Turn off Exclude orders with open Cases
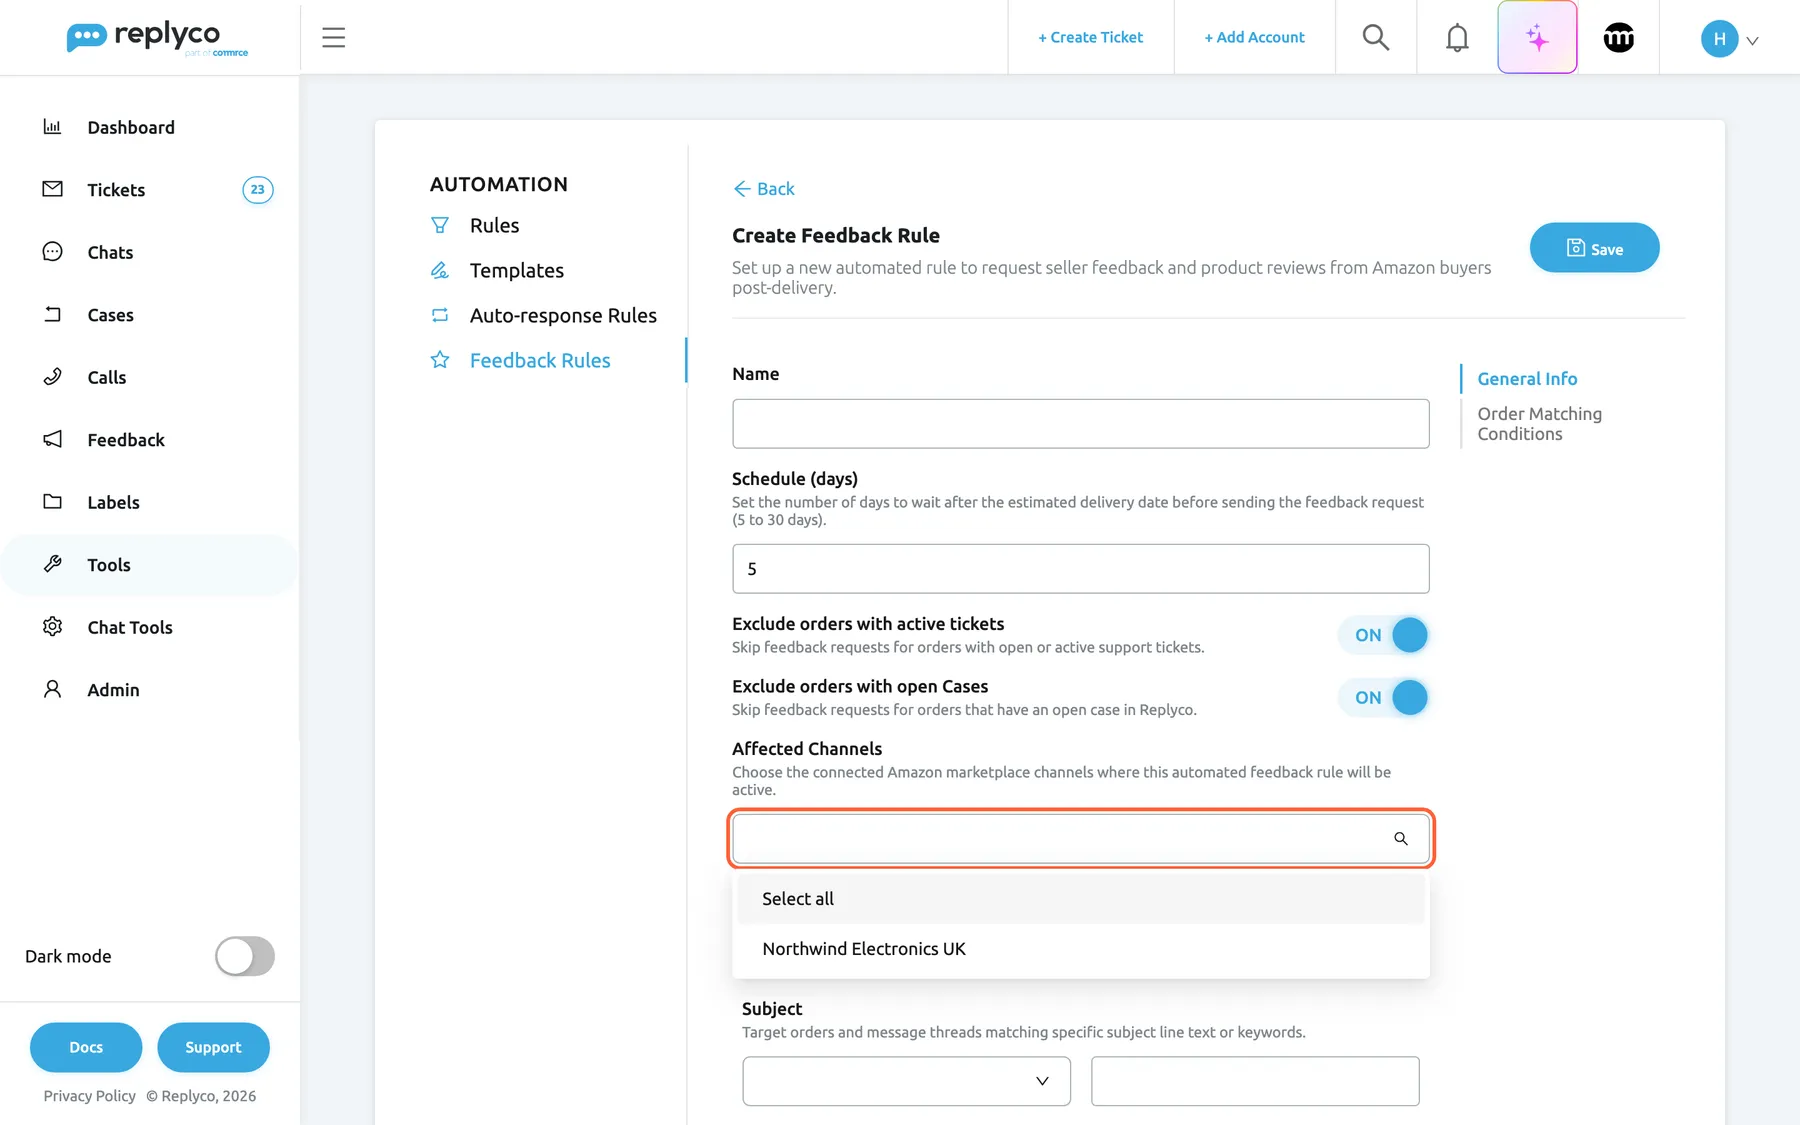This screenshot has width=1800, height=1125. [1384, 698]
